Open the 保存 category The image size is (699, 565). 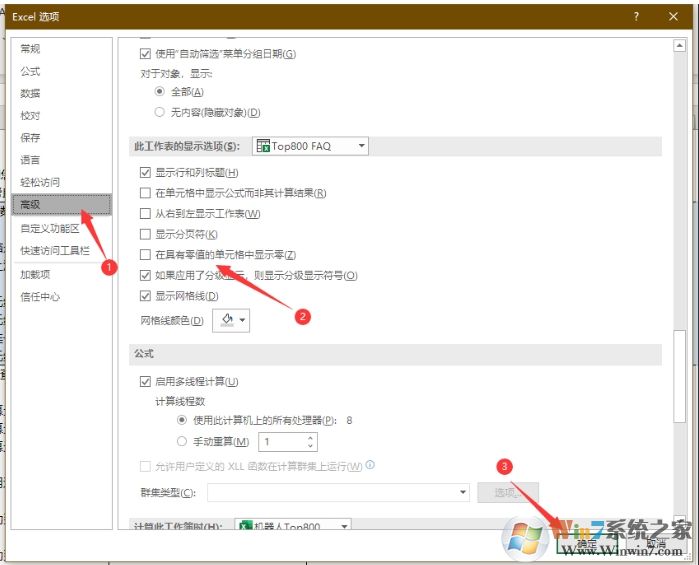point(30,137)
